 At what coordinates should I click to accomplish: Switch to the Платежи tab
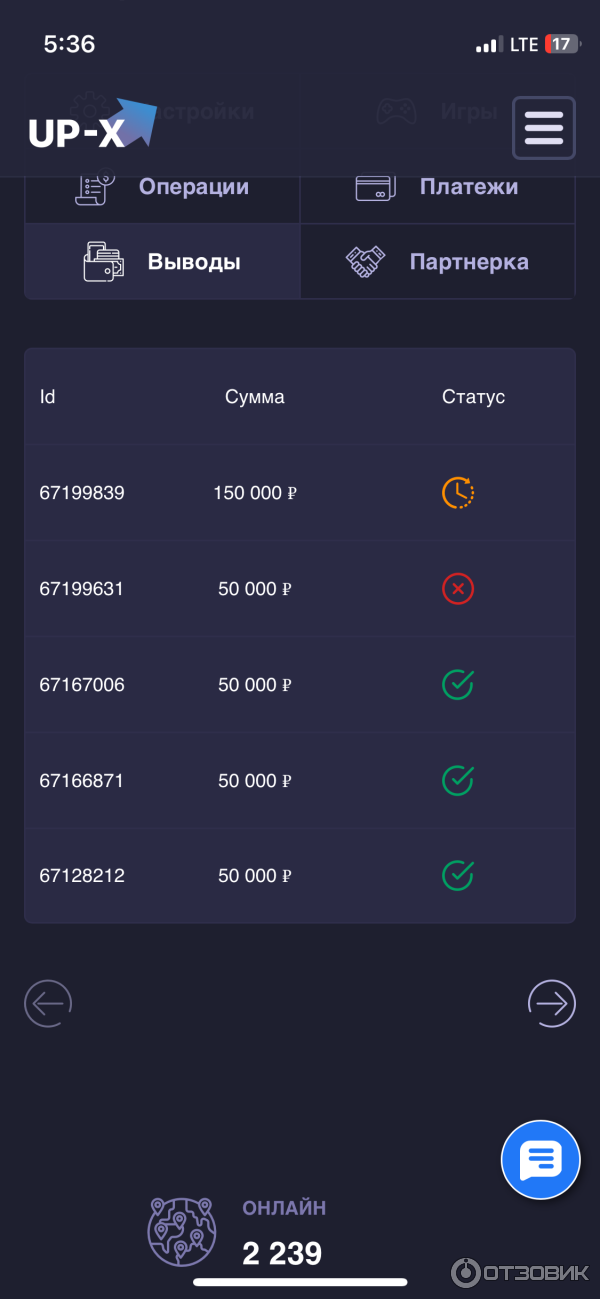[438, 188]
